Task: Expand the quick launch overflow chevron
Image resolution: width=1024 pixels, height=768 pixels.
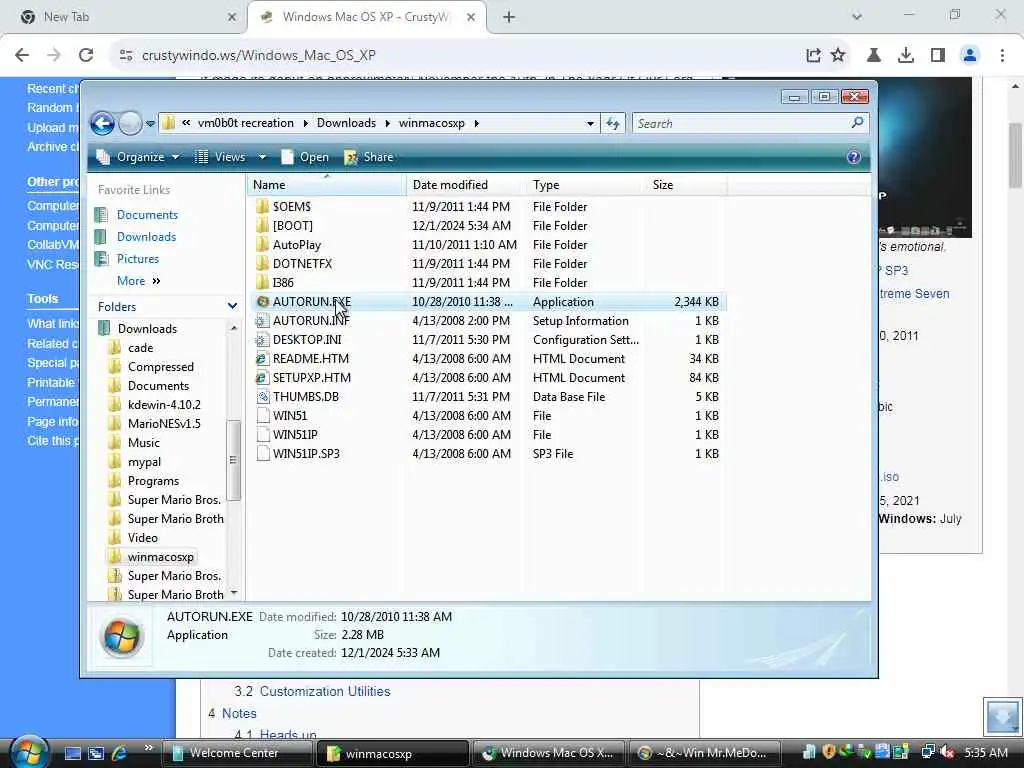Action: pyautogui.click(x=149, y=748)
